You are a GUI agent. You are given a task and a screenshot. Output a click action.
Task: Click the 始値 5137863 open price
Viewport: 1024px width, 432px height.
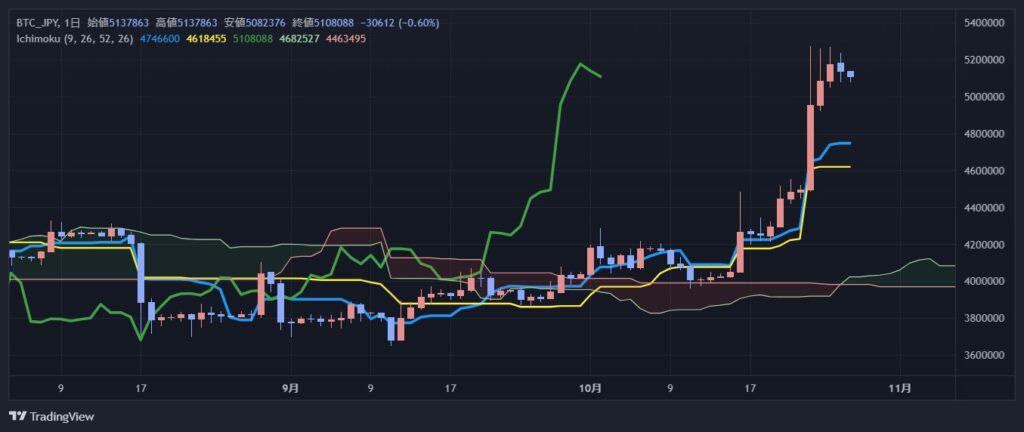[x=119, y=23]
